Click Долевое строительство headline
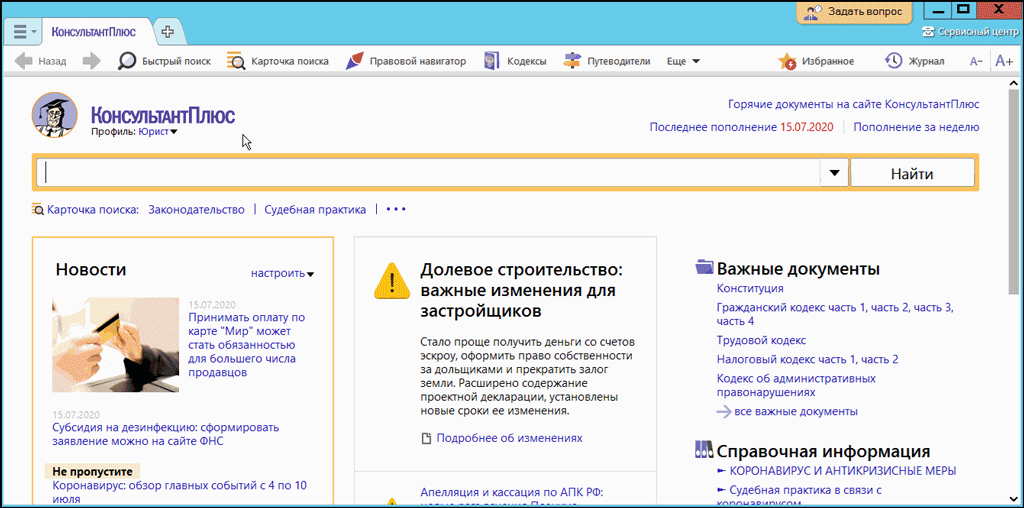 coord(522,290)
